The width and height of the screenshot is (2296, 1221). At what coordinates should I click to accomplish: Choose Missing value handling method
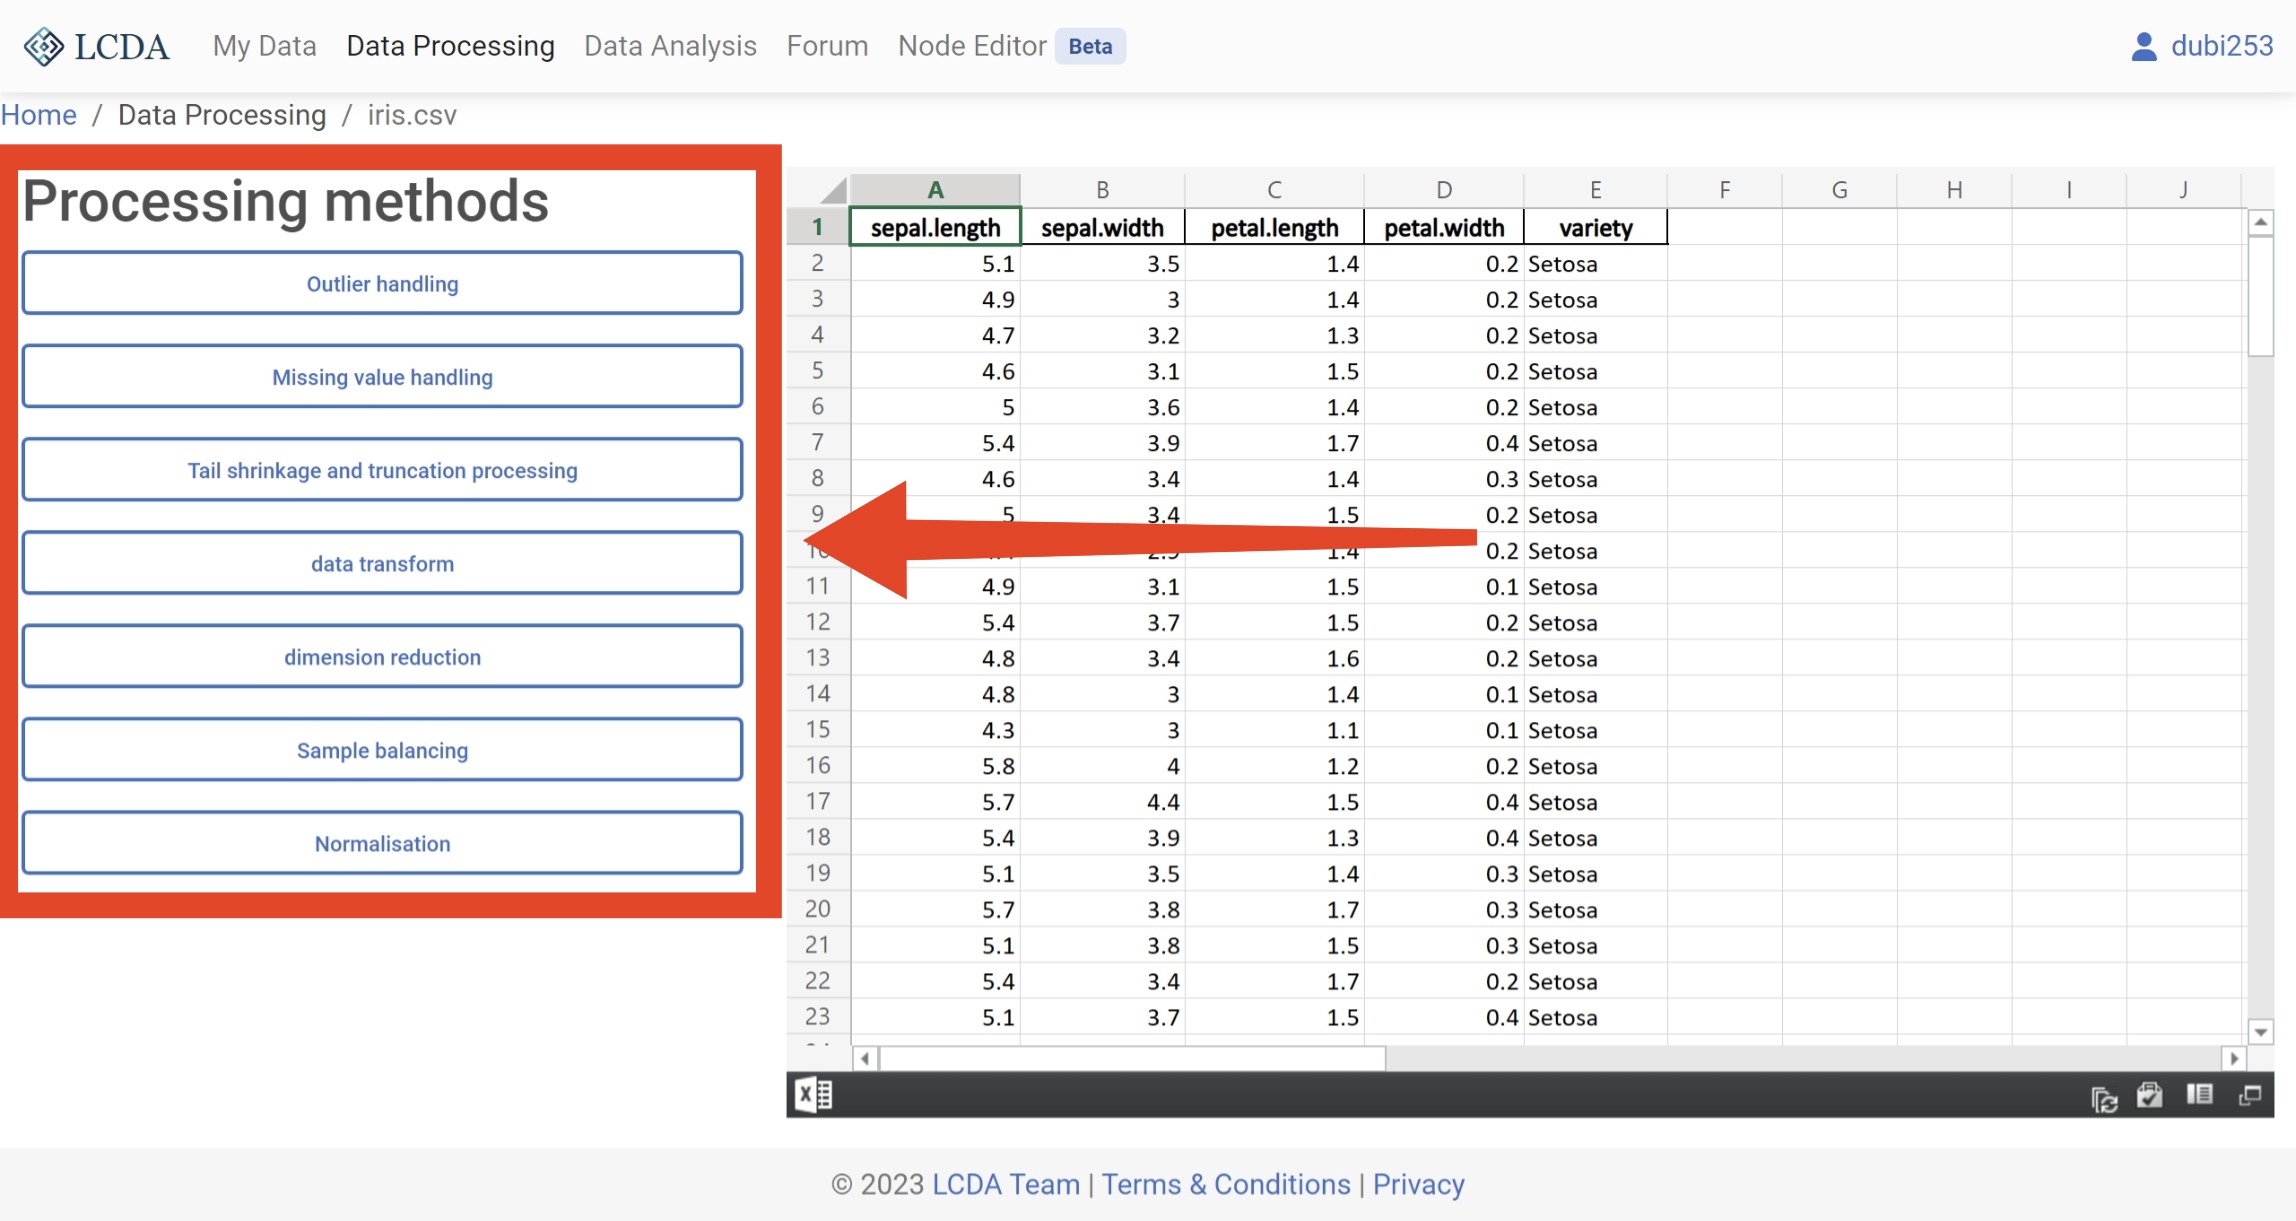(382, 377)
